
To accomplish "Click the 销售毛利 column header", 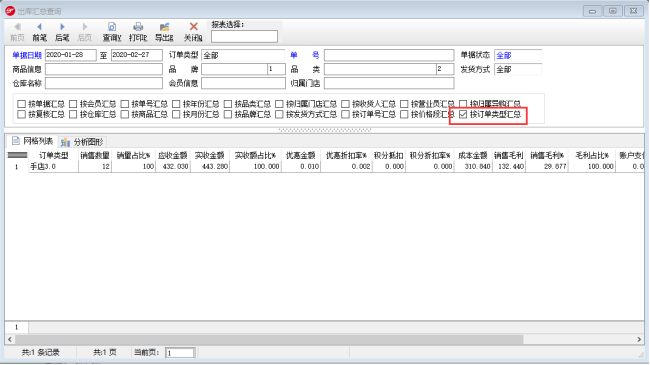I will [509, 156].
